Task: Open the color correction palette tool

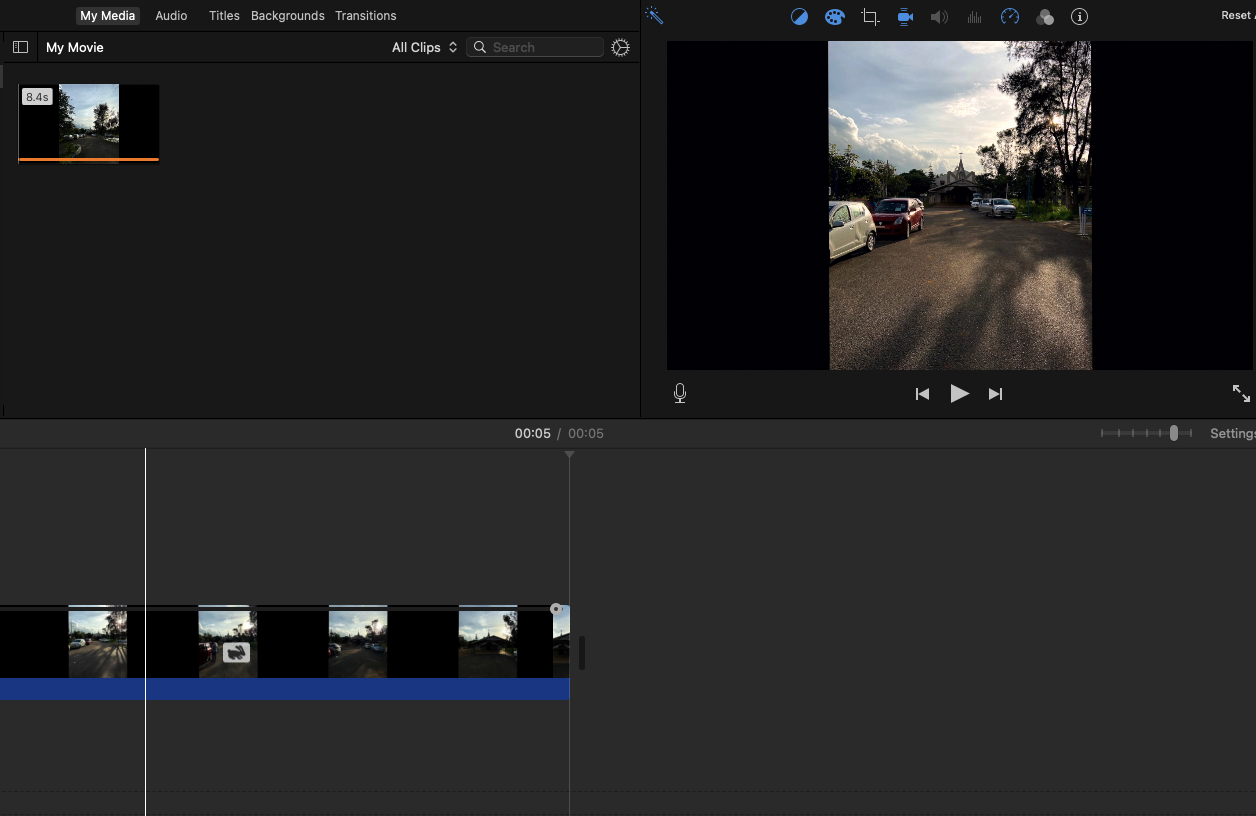Action: pos(834,17)
